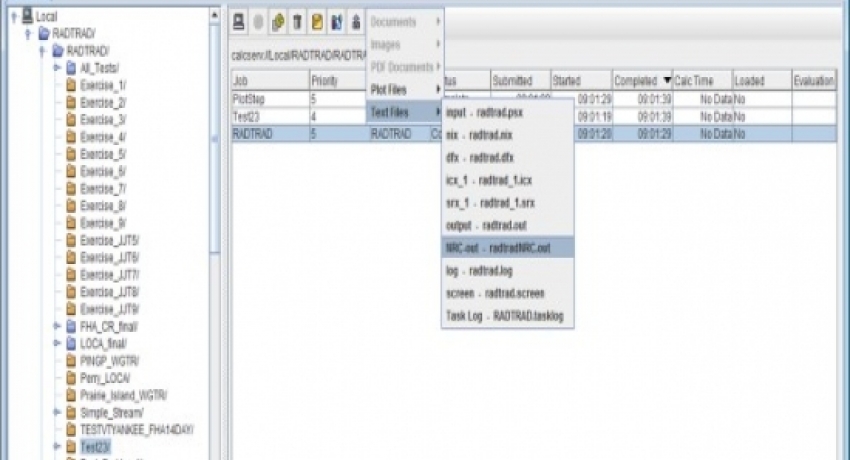Click the PINGP_WGTR/ folder icon

(x=71, y=361)
